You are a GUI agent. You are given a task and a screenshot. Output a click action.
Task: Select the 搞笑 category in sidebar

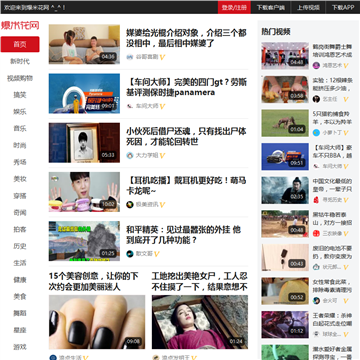point(20,95)
